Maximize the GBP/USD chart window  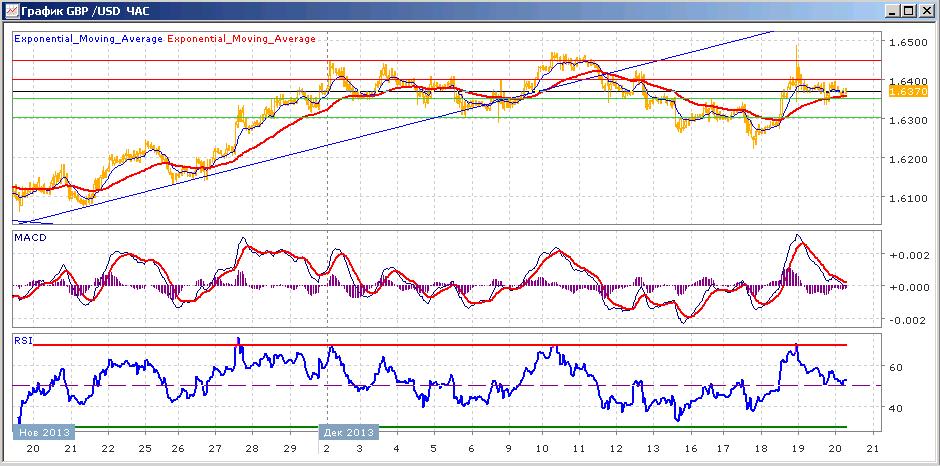(909, 10)
